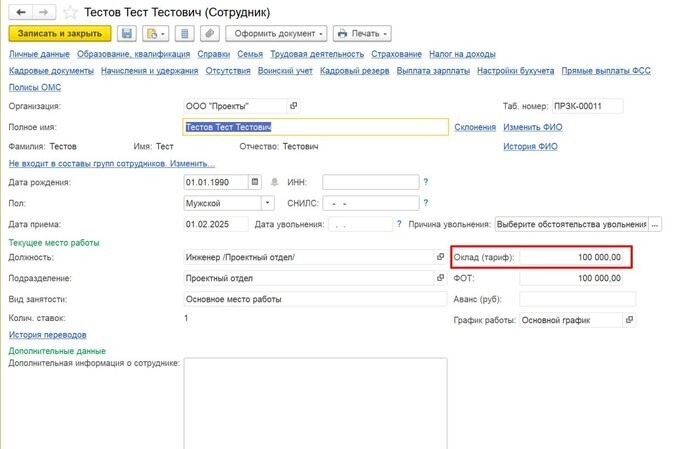Expand the Пол dropdown list
Screen dimensions: 700x449
click(x=267, y=203)
